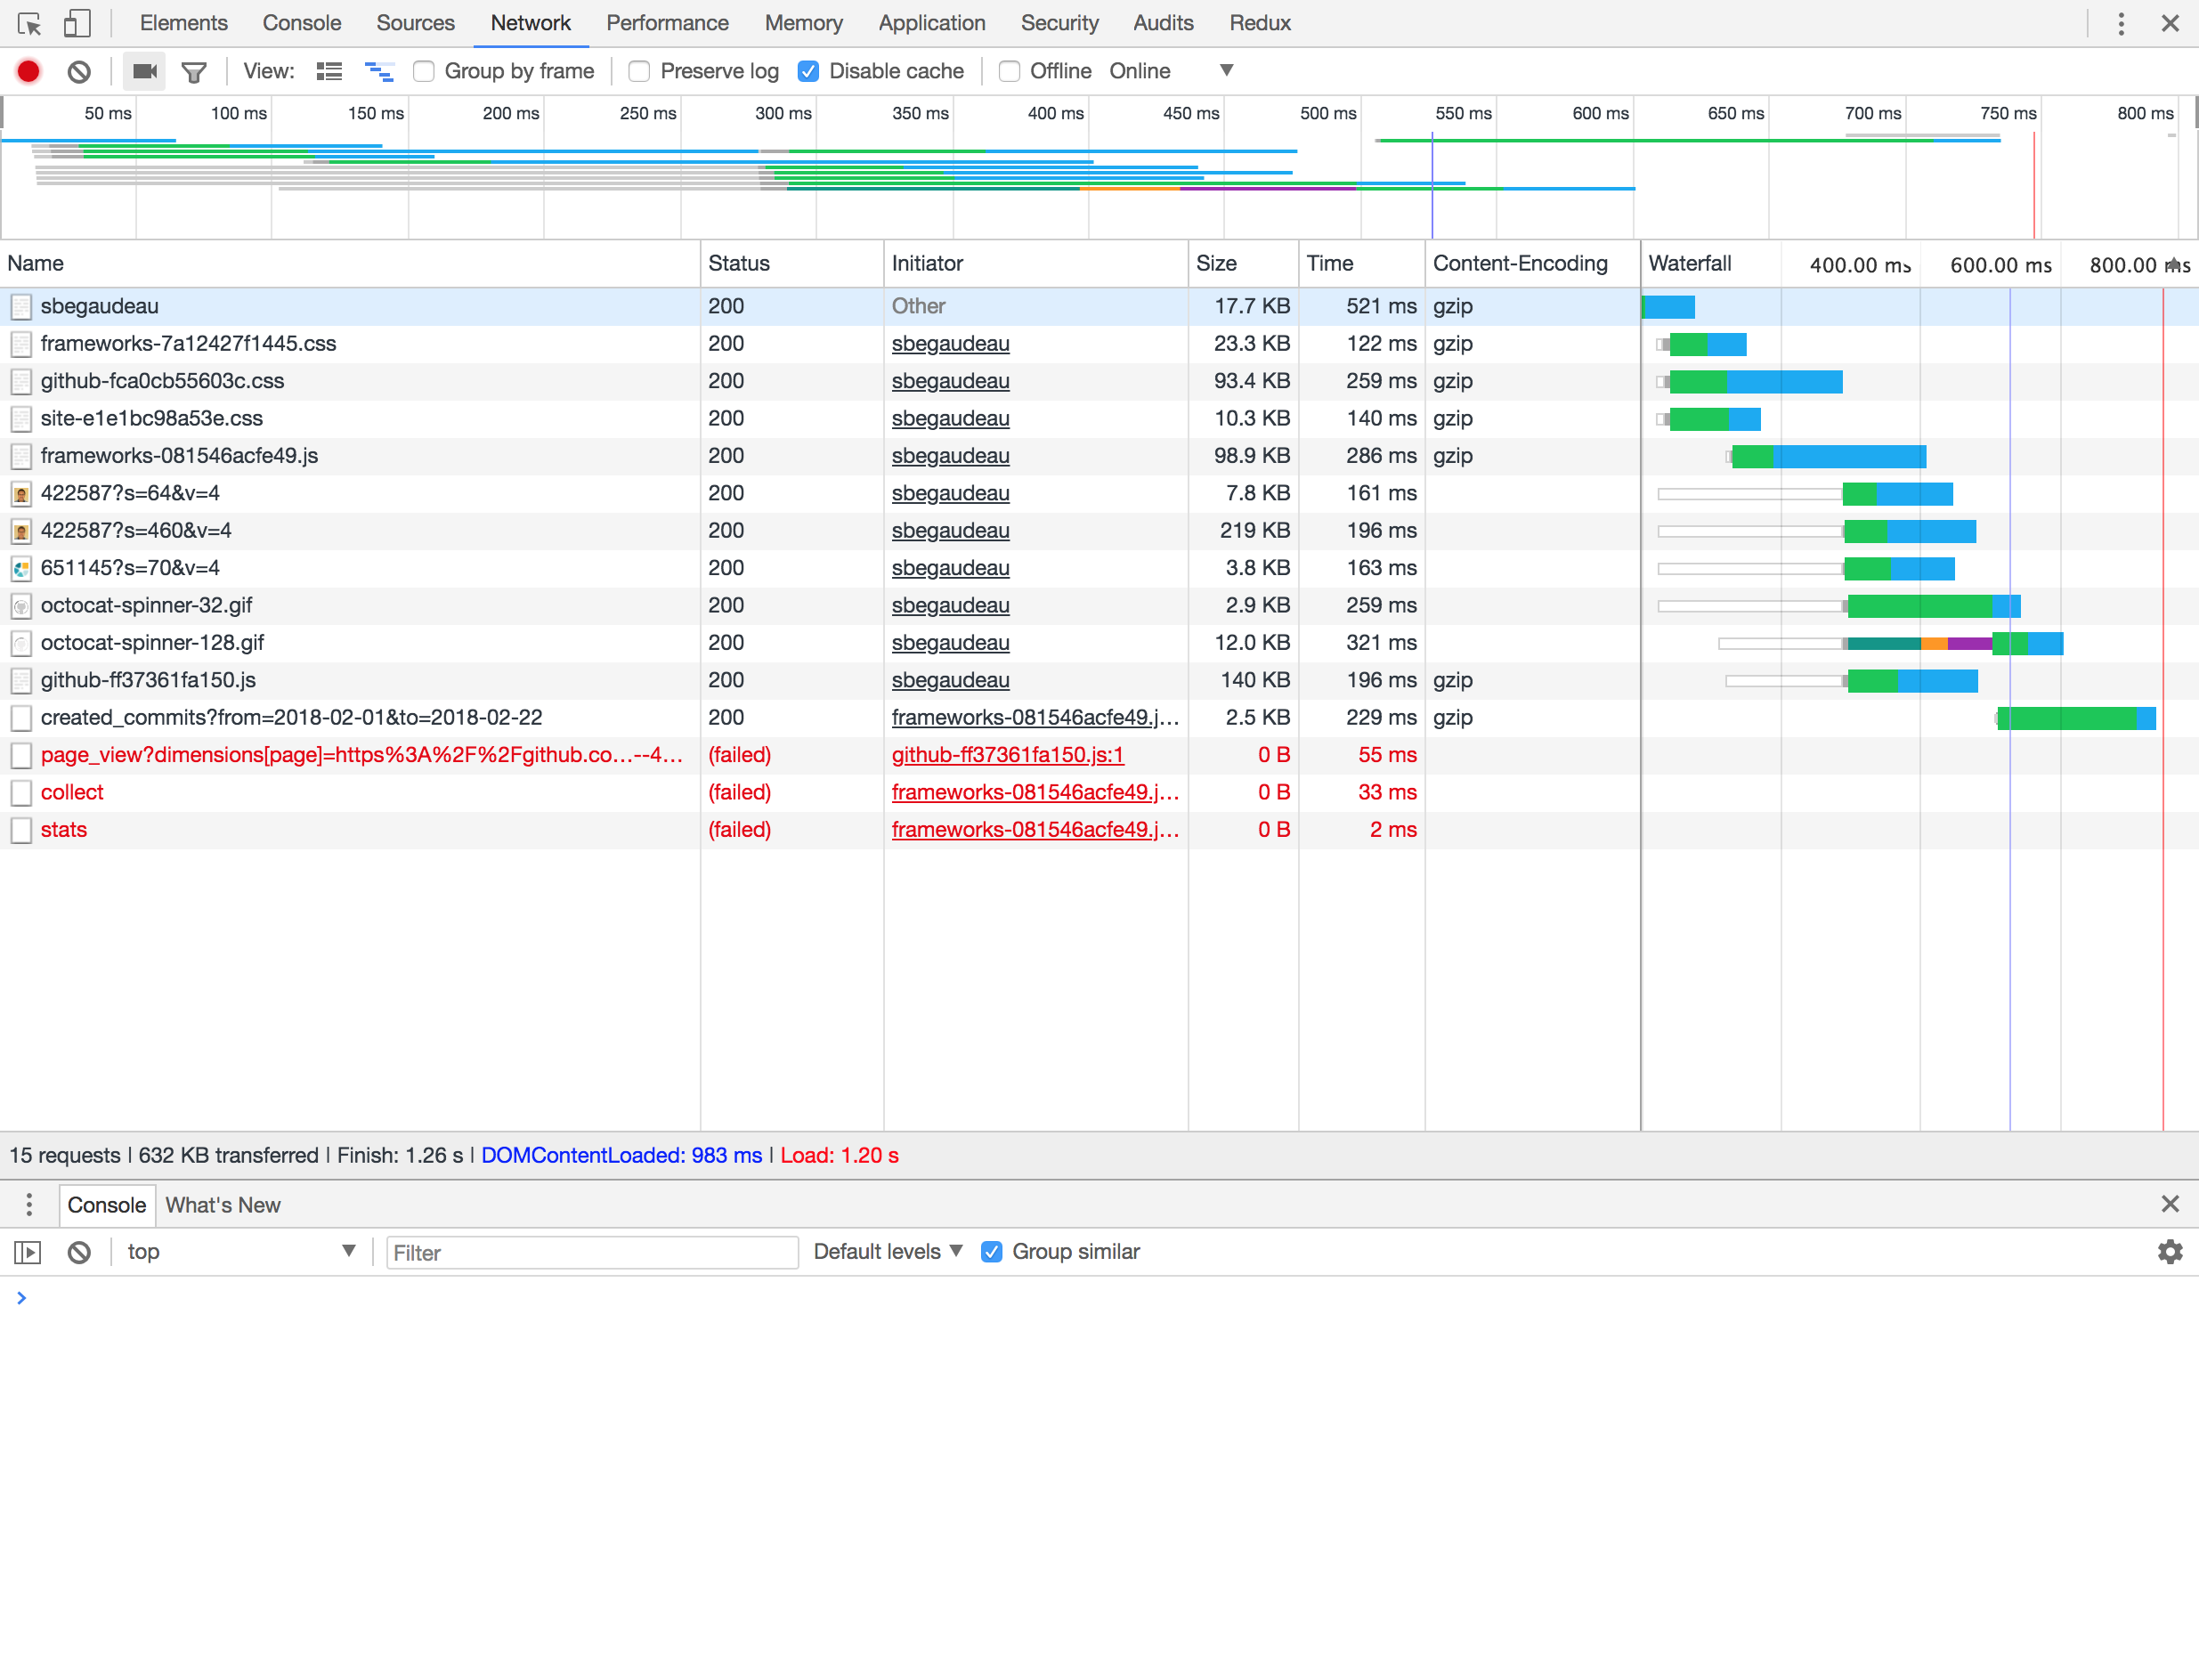Open the Security tab
The width and height of the screenshot is (2199, 1680).
1060,23
